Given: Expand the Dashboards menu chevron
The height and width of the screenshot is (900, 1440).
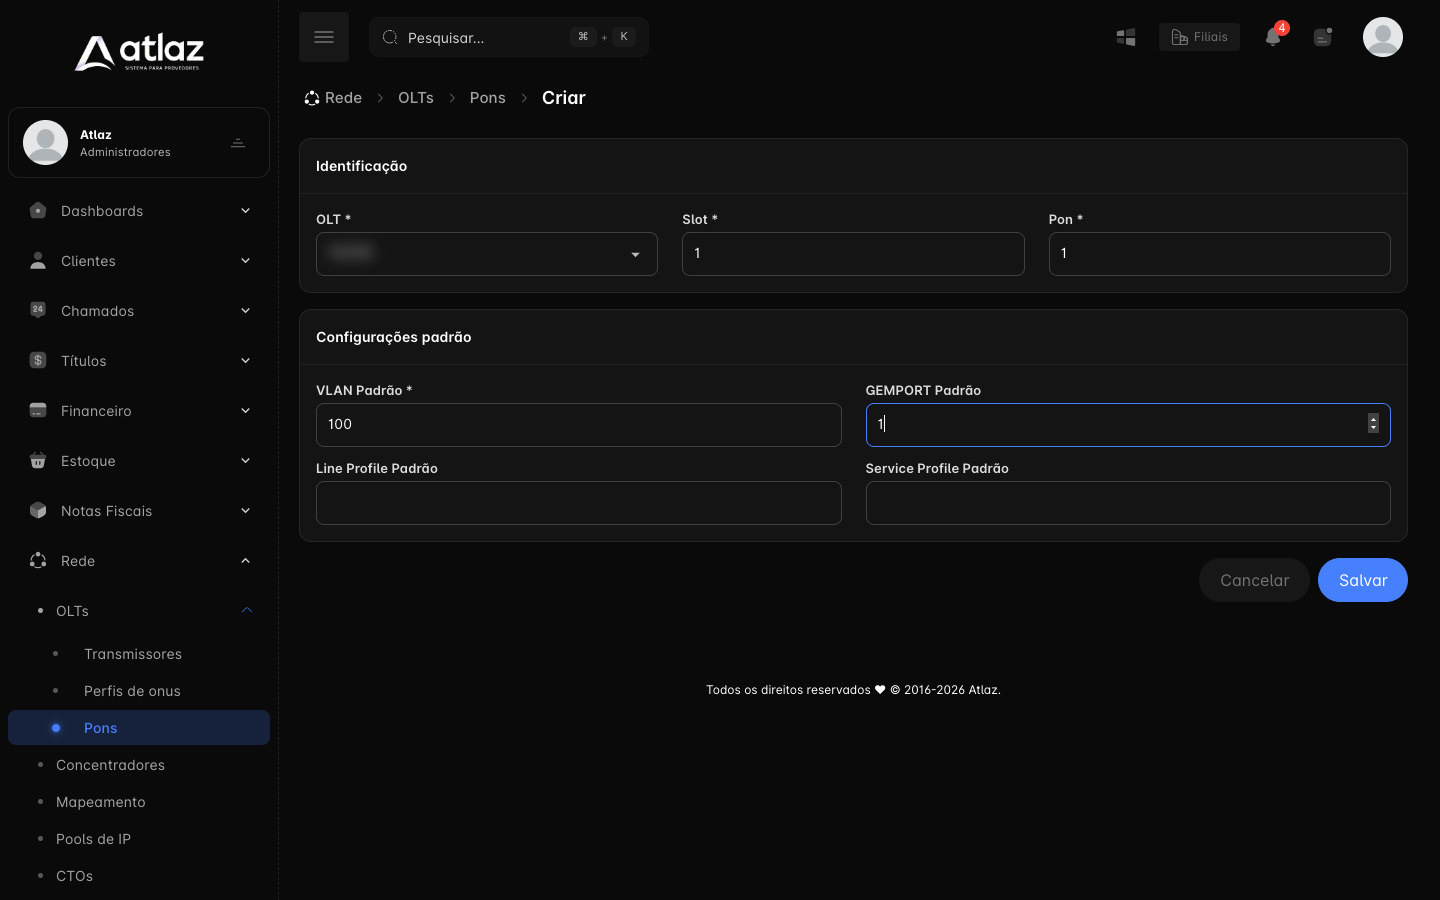Looking at the screenshot, I should click(245, 211).
